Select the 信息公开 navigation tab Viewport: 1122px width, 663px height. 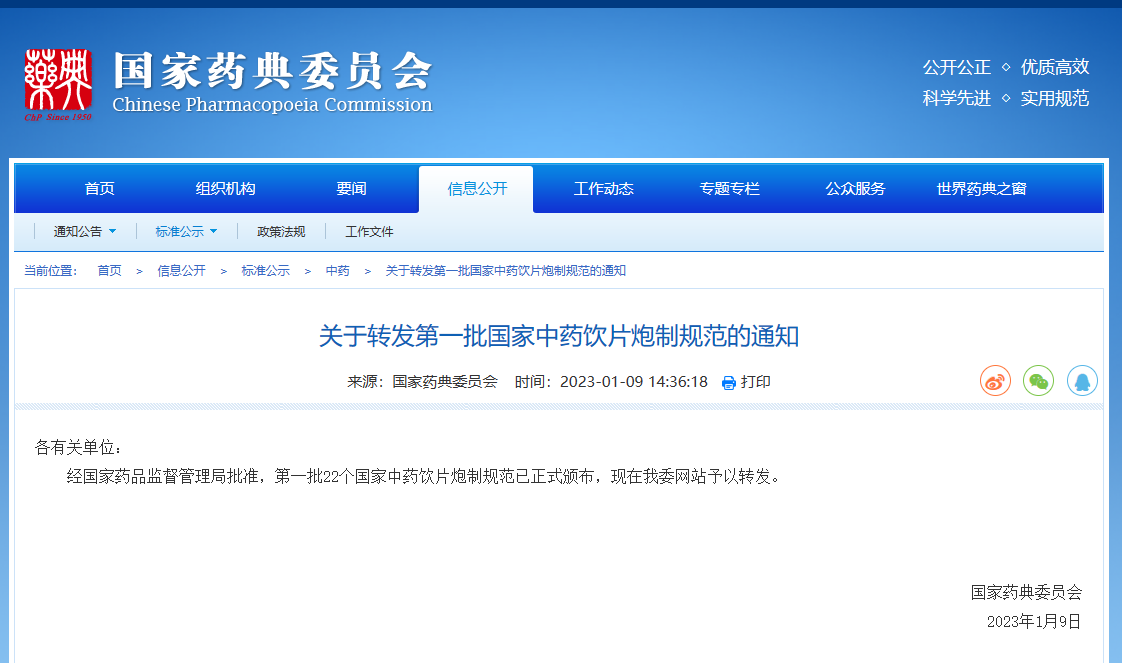click(477, 189)
